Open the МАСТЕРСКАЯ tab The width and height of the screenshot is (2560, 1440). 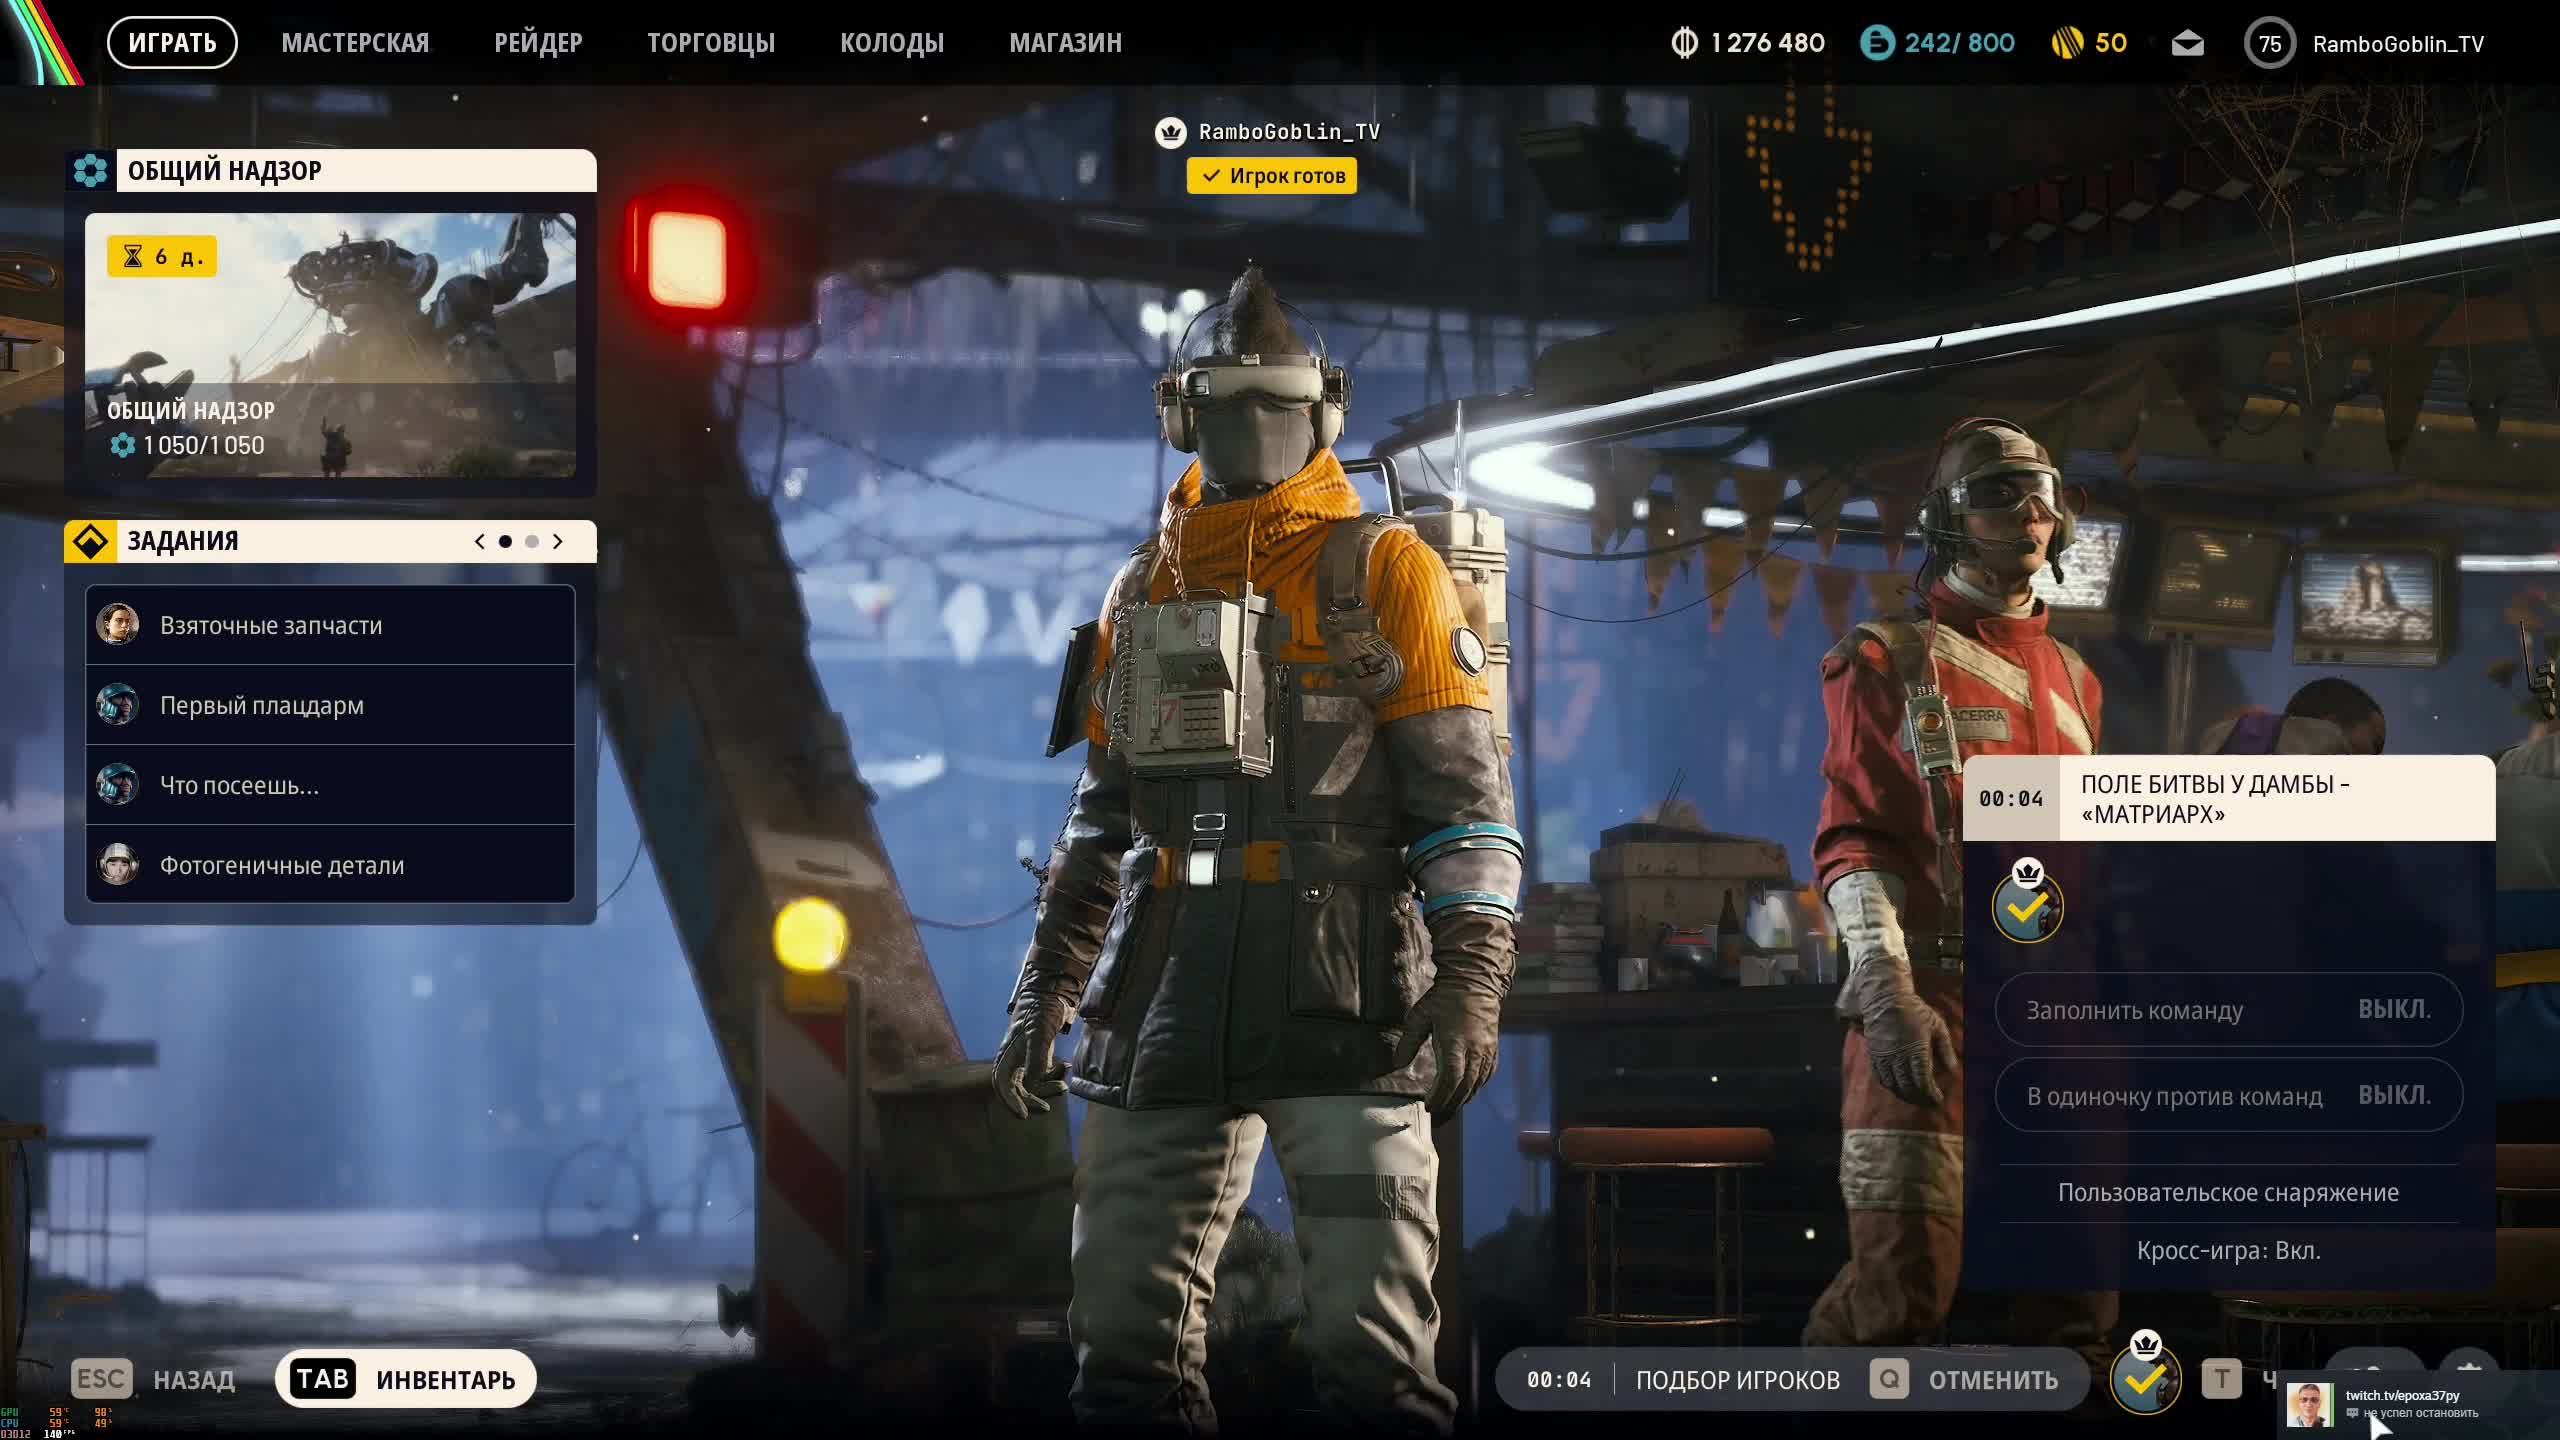click(355, 43)
